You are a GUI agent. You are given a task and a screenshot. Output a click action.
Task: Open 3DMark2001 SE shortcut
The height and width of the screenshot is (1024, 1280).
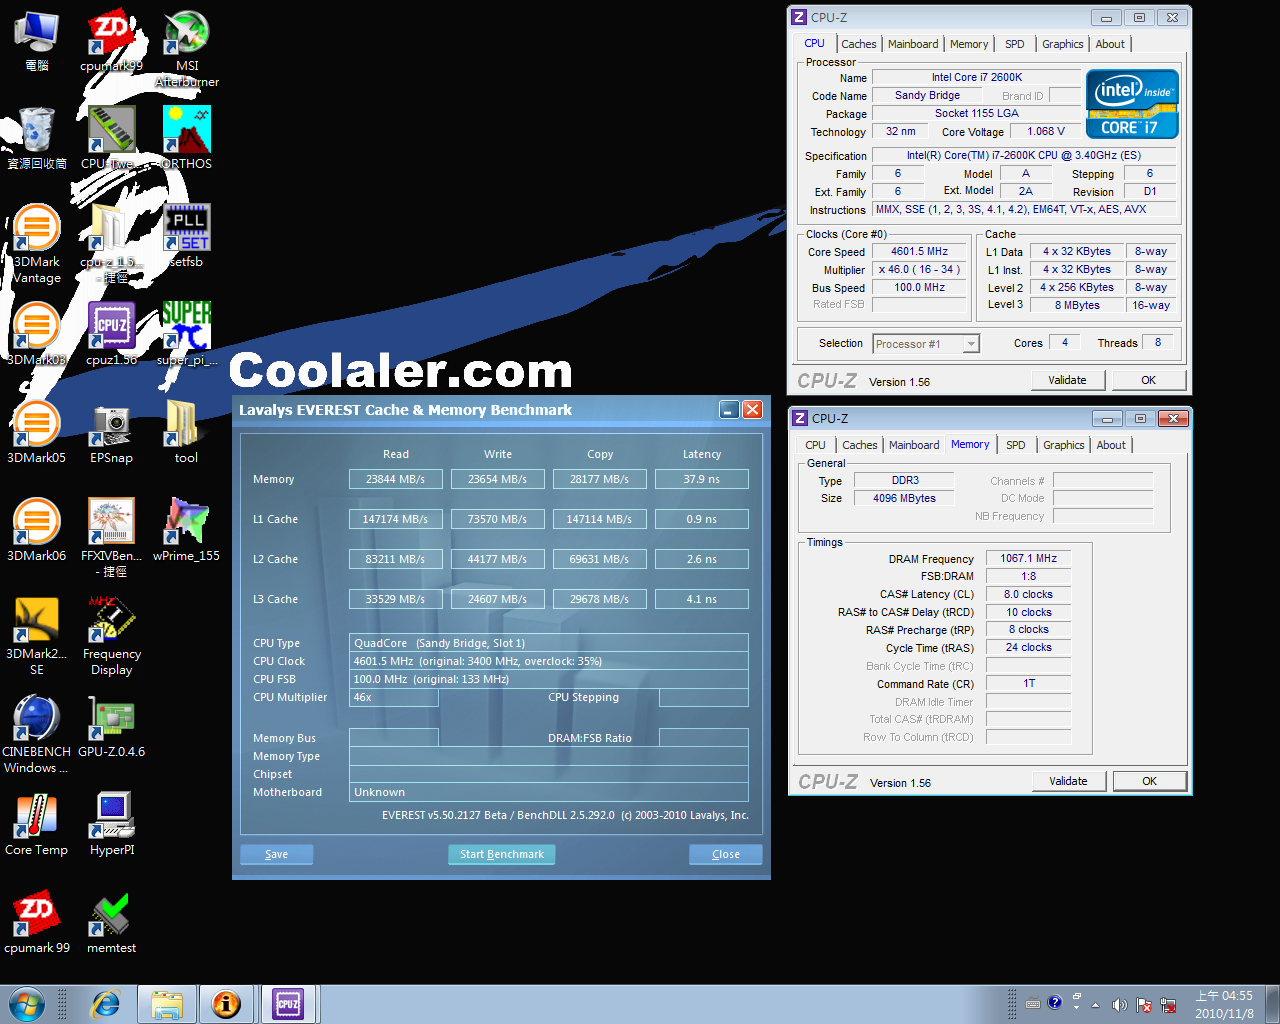click(x=36, y=636)
